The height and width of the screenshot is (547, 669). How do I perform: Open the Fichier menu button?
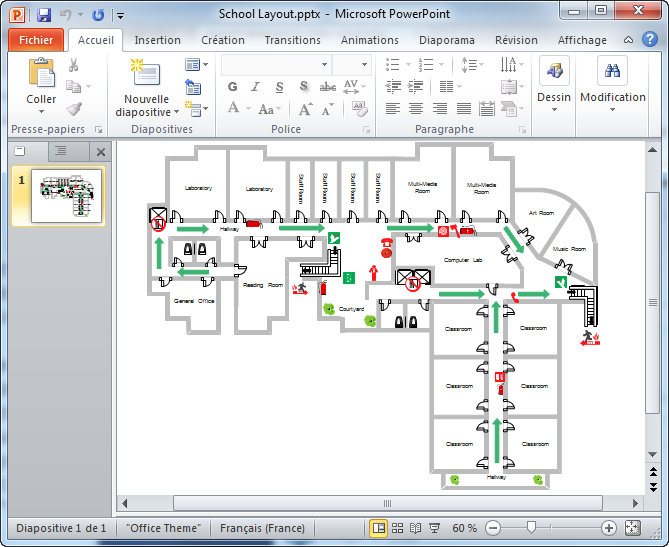36,40
